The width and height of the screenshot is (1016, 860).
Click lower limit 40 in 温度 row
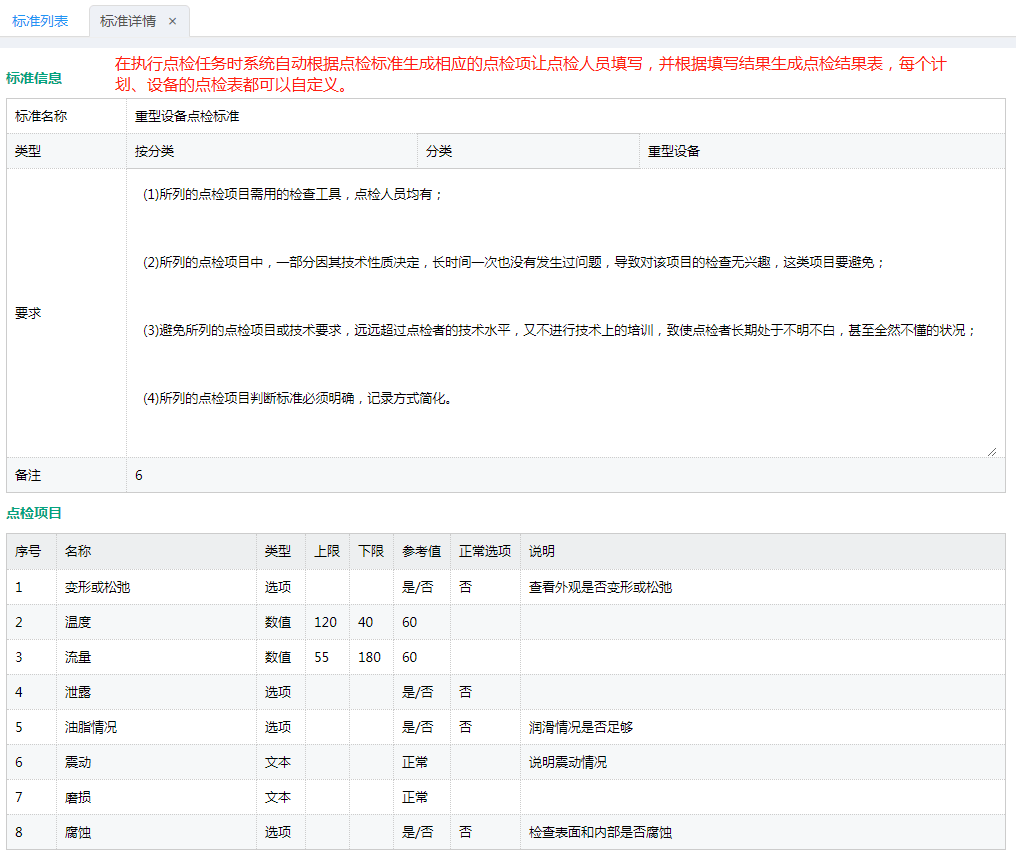(365, 622)
